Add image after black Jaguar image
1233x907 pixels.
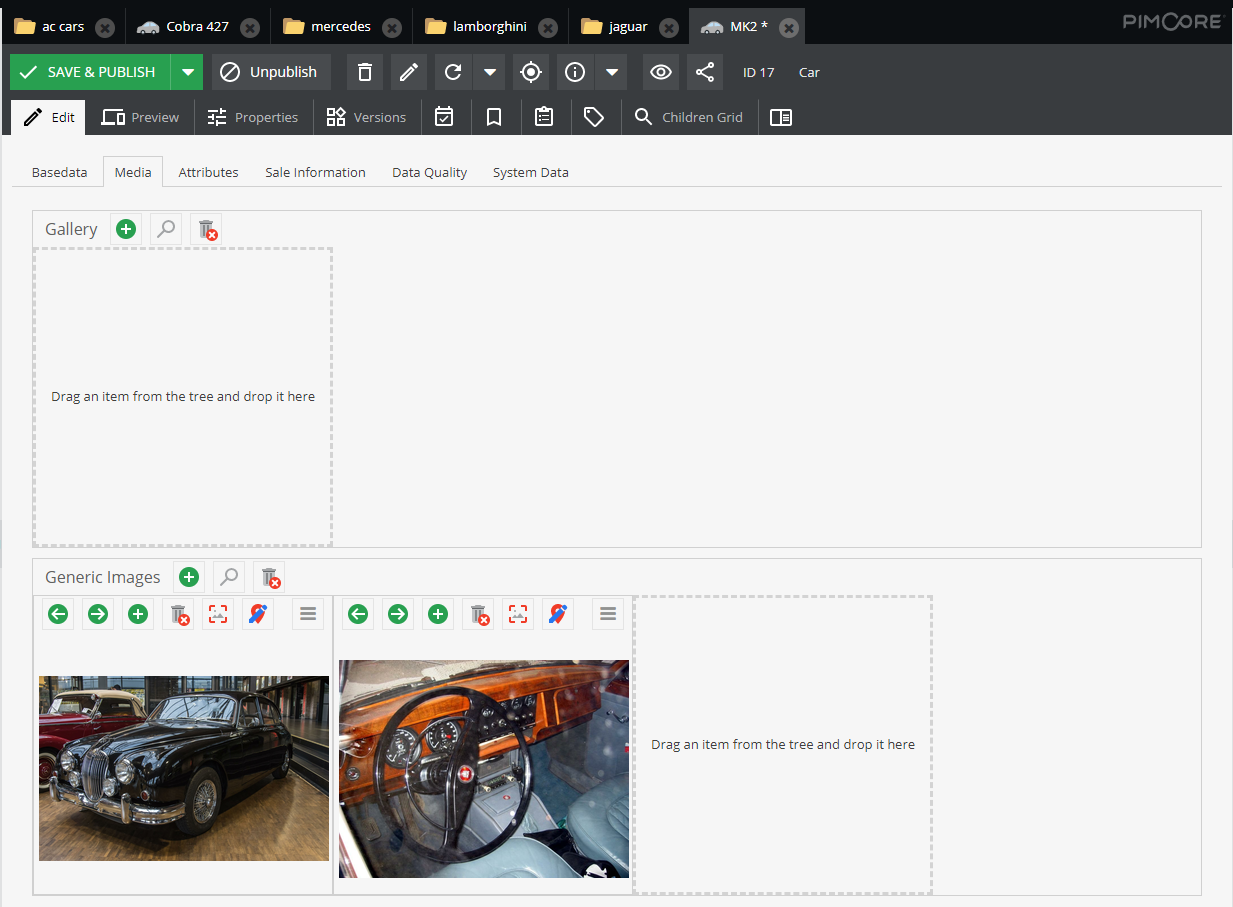[138, 614]
